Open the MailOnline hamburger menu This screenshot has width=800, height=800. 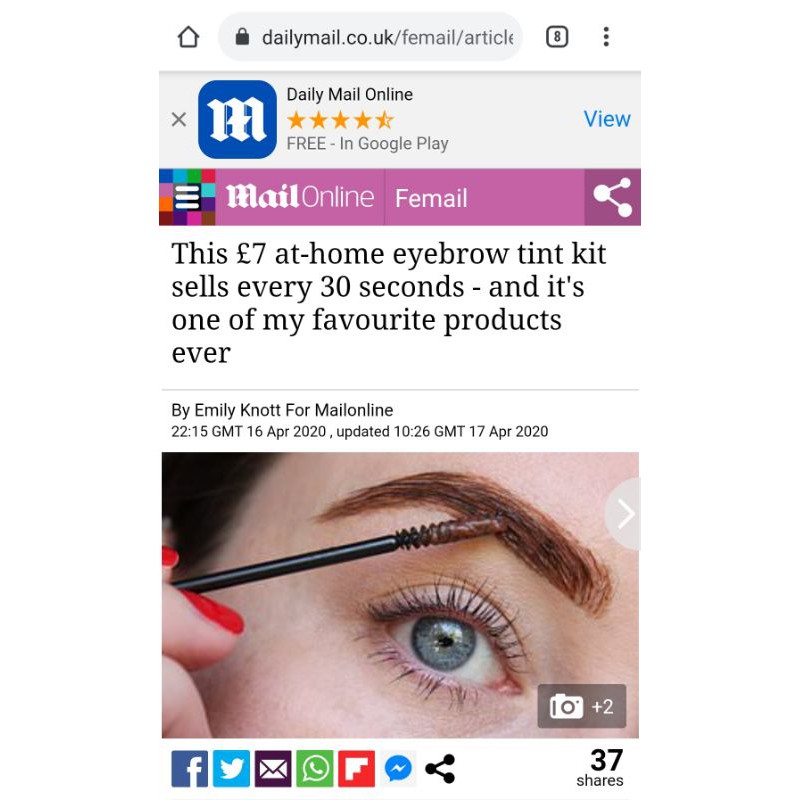coord(187,197)
